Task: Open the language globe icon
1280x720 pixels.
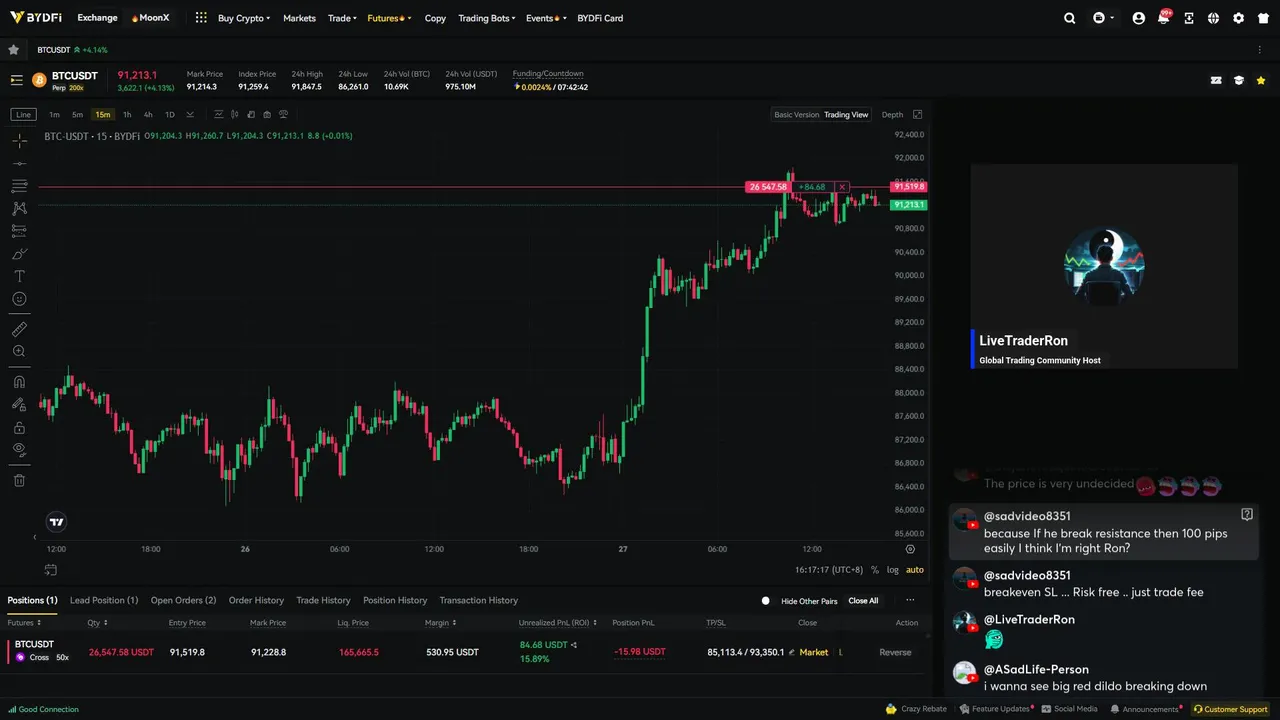Action: (1213, 18)
